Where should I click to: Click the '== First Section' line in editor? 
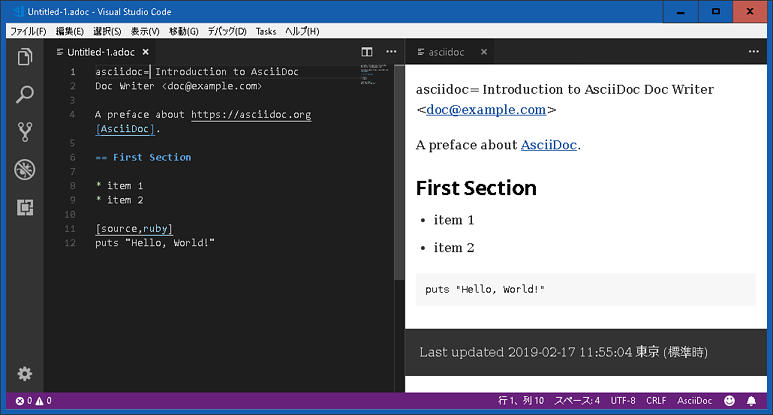[x=143, y=157]
